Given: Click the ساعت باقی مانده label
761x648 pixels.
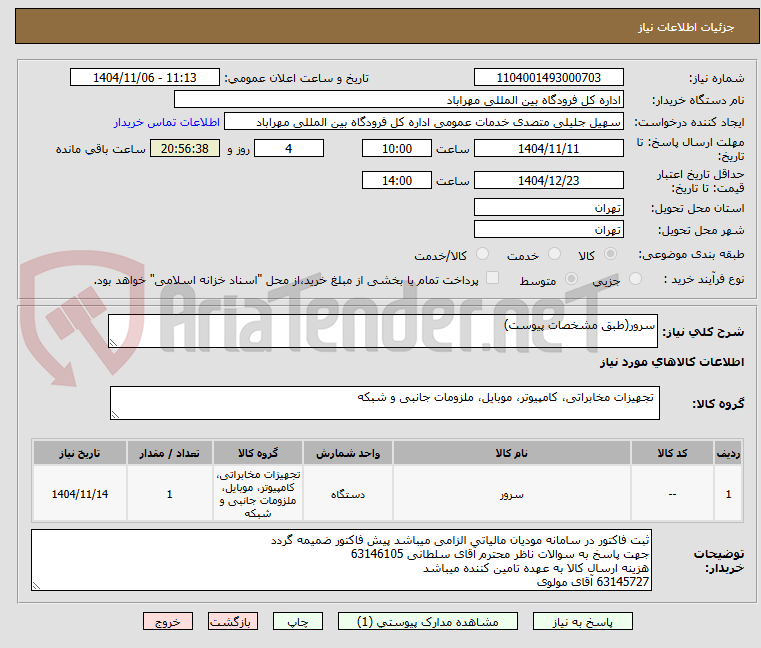Looking at the screenshot, I should click(x=100, y=149).
